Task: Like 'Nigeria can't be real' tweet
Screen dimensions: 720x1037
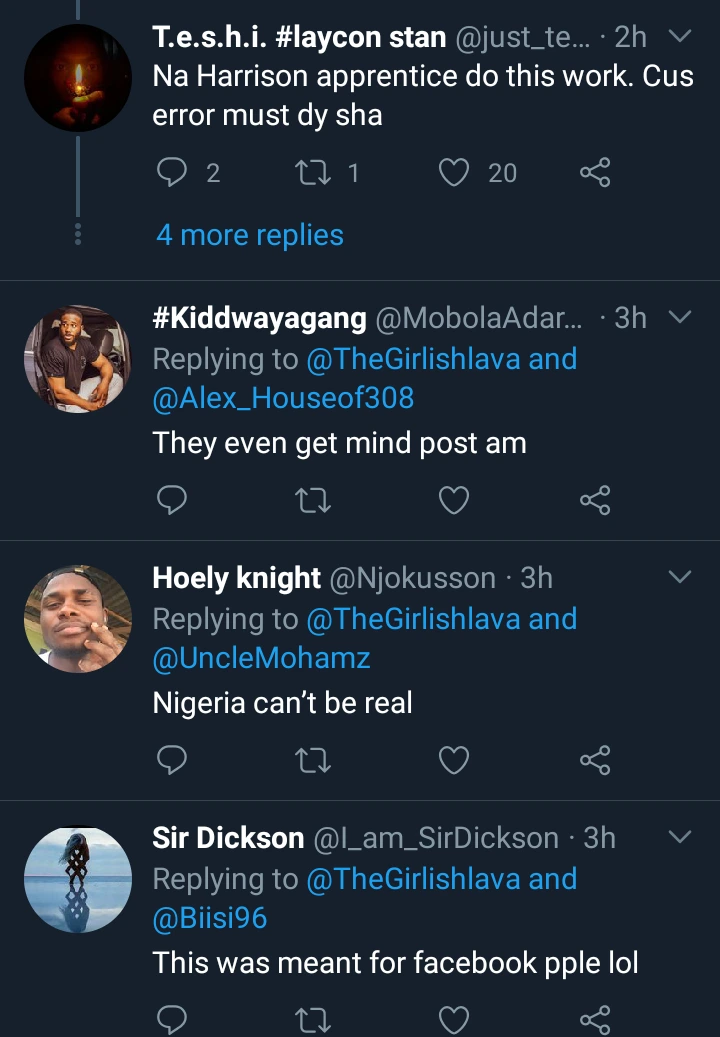Action: [x=455, y=760]
